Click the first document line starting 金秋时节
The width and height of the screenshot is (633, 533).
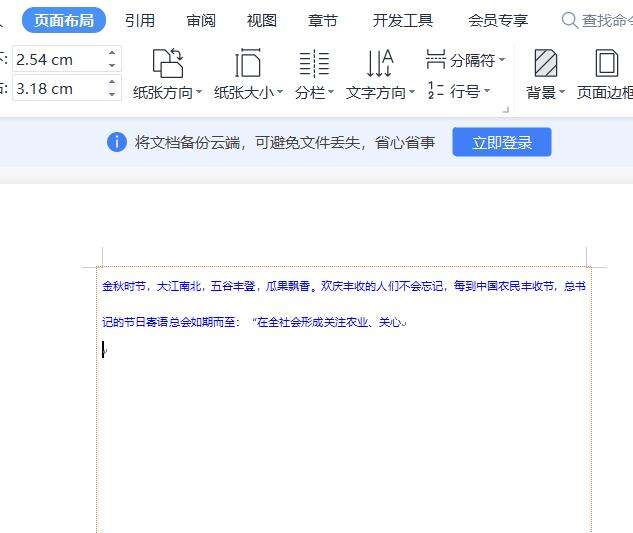point(344,286)
